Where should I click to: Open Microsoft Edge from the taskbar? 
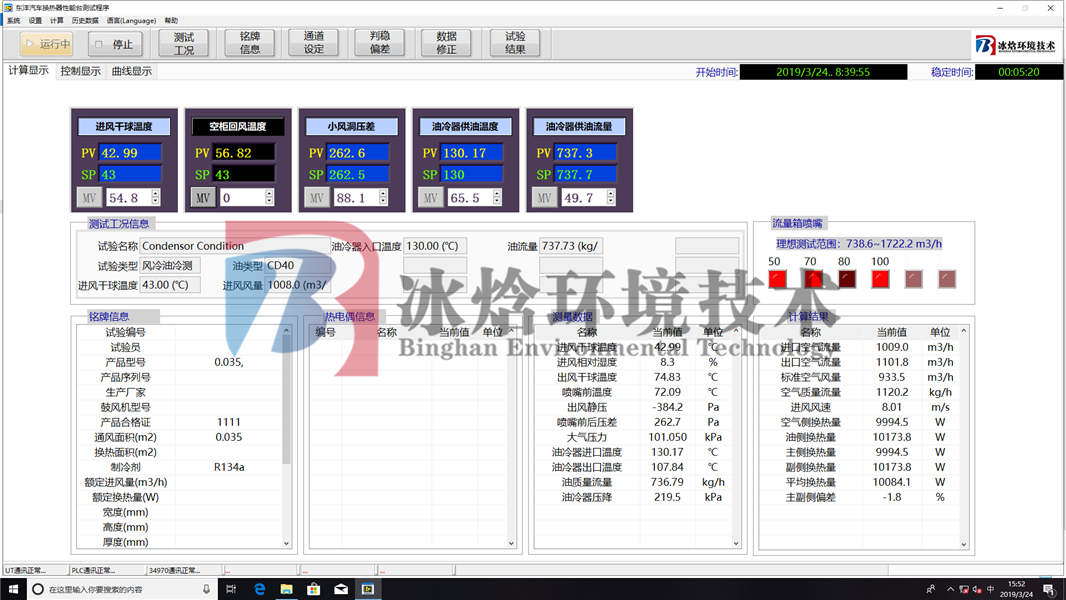tap(260, 589)
